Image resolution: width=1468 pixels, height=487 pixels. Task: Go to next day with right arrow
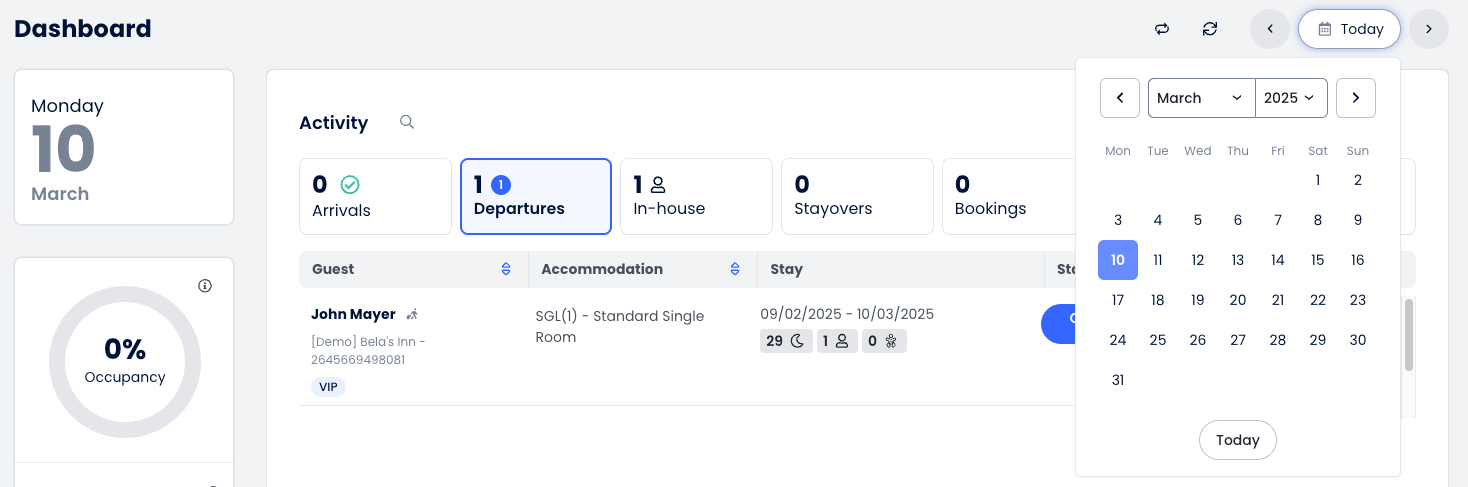click(x=1429, y=29)
